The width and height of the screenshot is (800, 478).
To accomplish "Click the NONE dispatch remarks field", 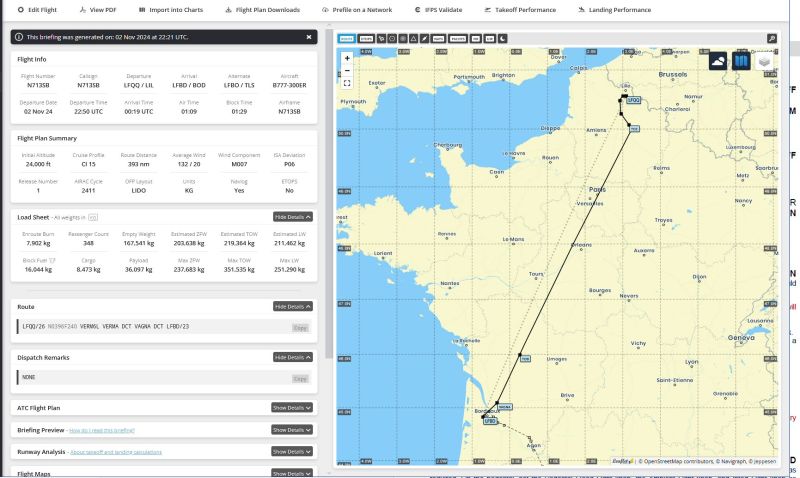I will (x=163, y=378).
